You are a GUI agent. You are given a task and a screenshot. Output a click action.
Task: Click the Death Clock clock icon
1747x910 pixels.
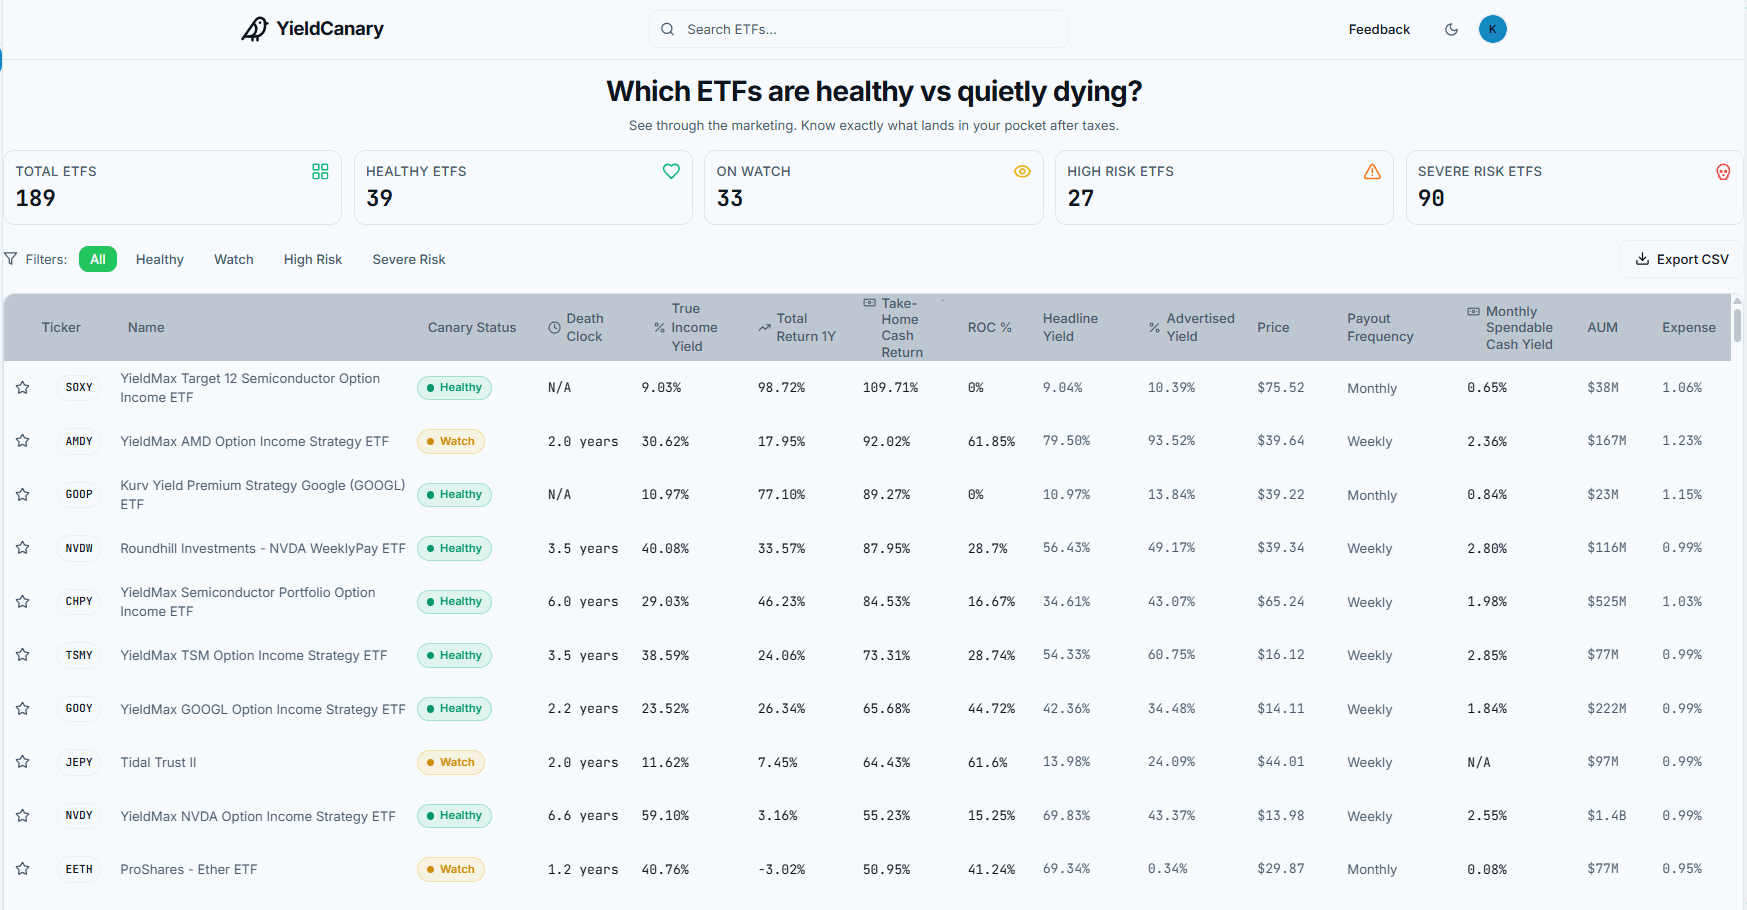tap(554, 328)
